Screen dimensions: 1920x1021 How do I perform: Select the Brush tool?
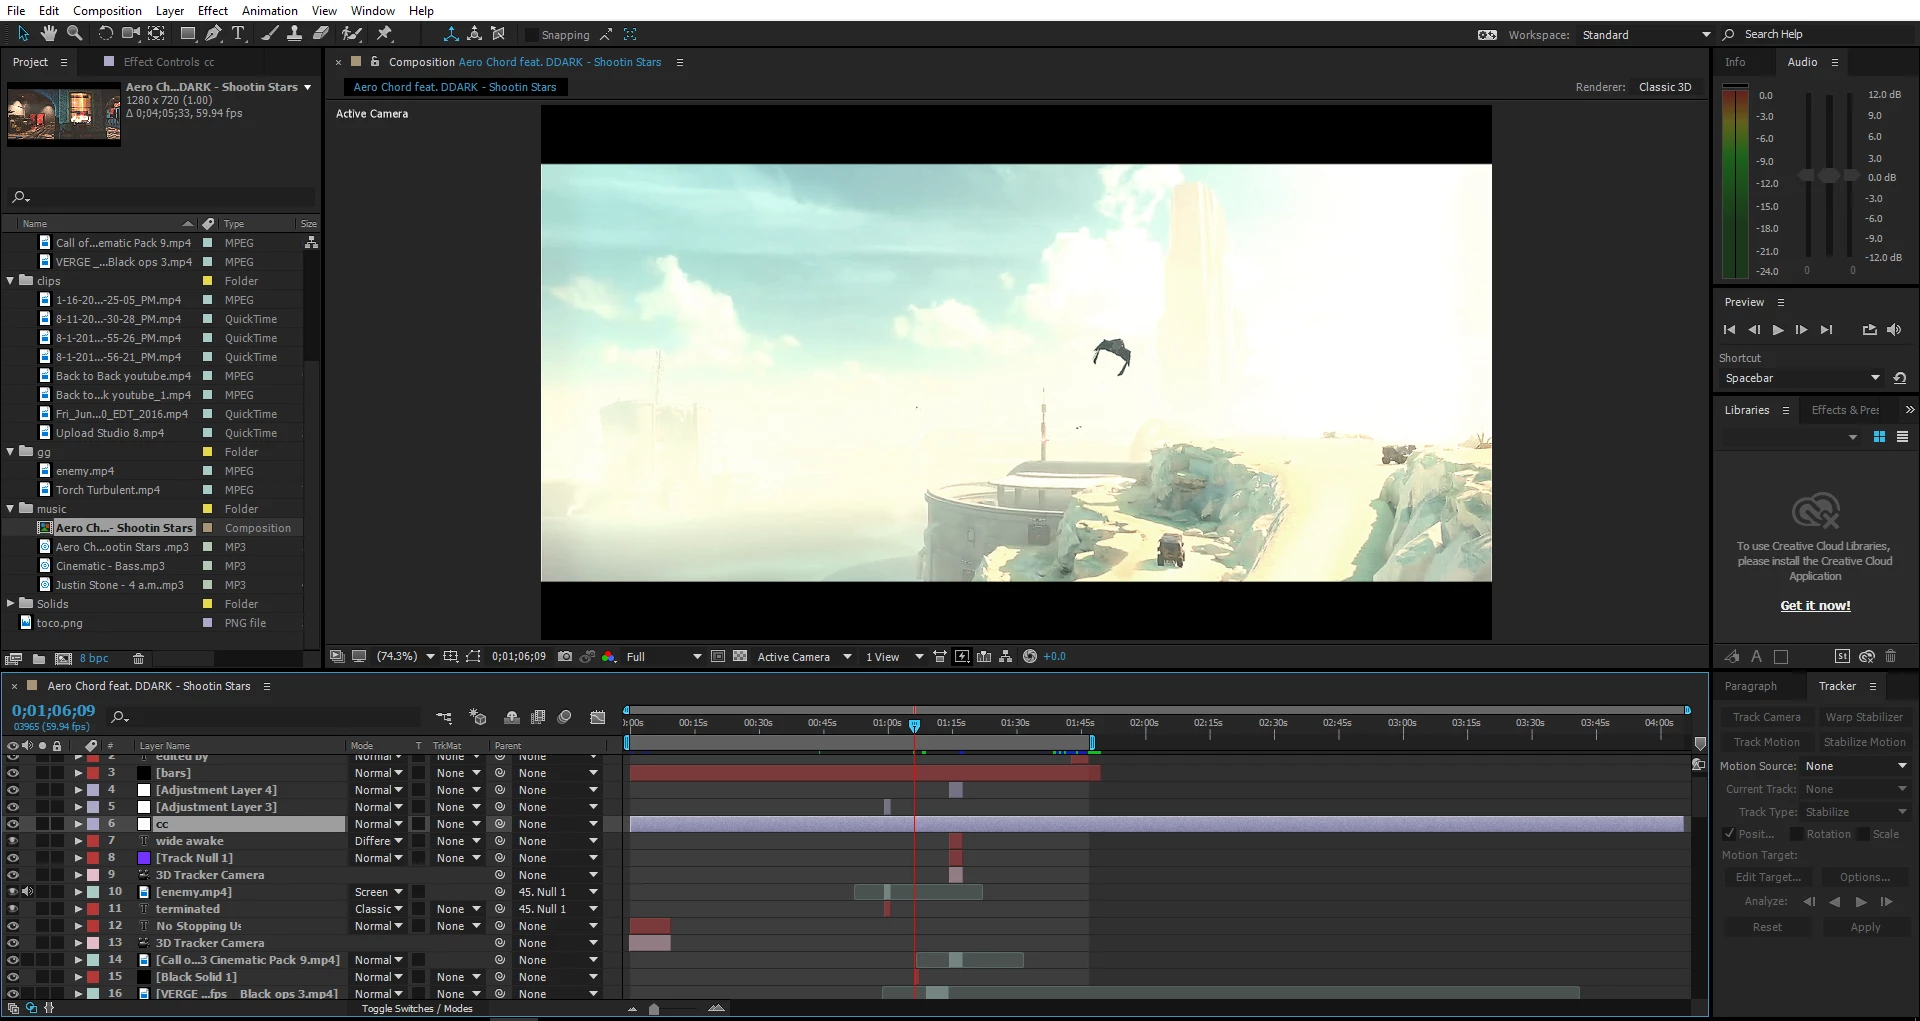[x=269, y=34]
